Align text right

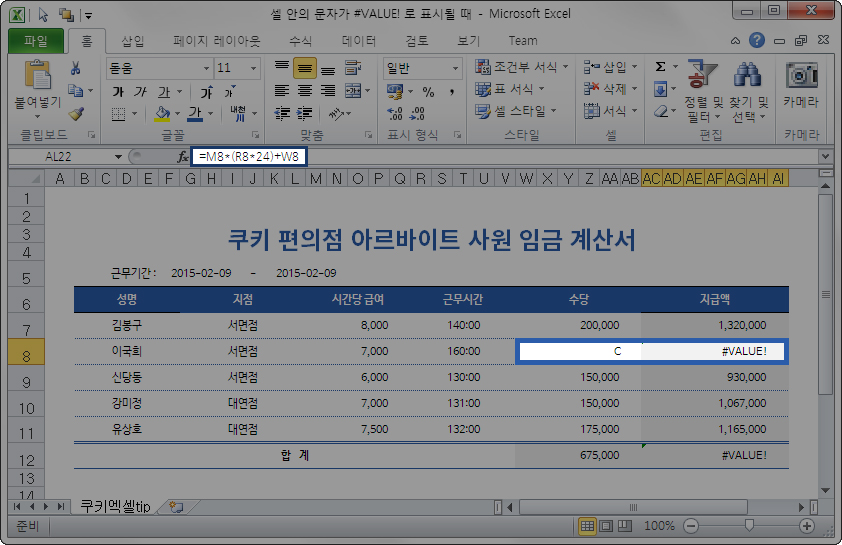328,91
